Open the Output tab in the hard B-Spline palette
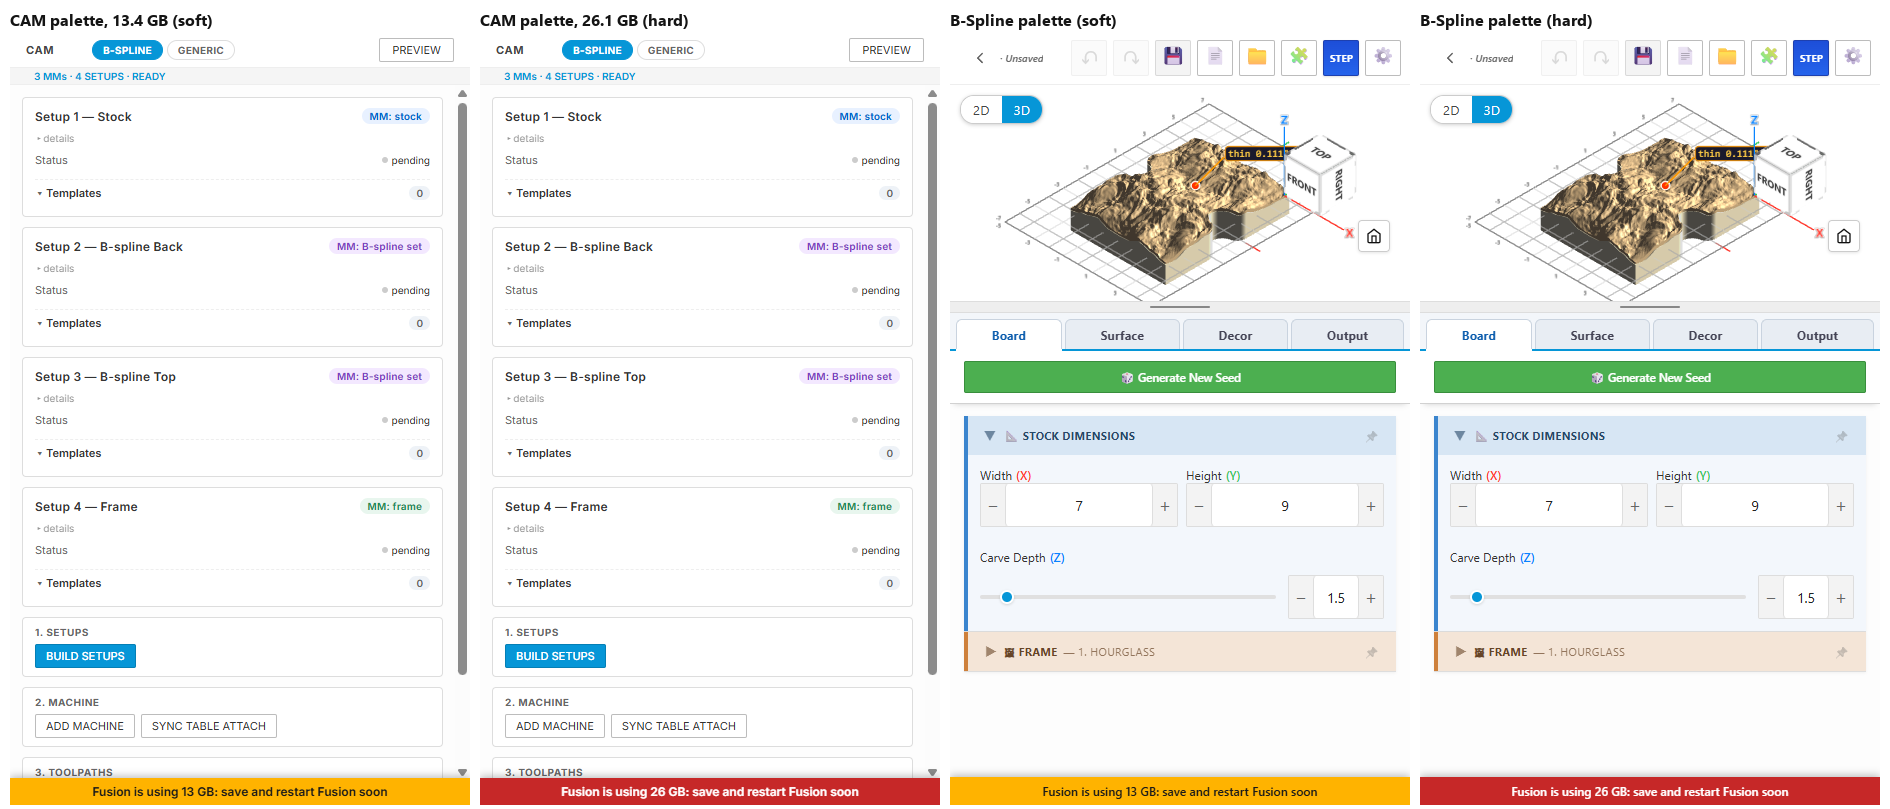This screenshot has height=809, width=1890. (1817, 336)
